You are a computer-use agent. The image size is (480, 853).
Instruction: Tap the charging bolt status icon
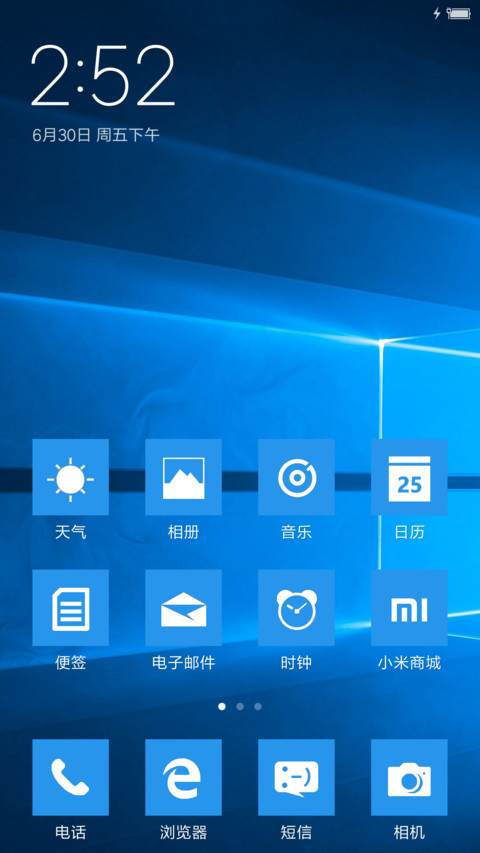click(436, 14)
